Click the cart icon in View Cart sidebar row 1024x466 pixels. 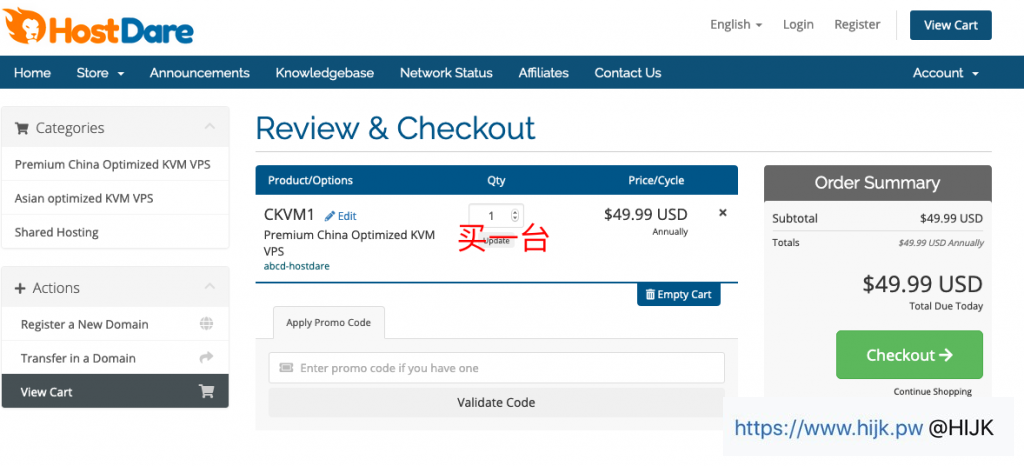(206, 392)
